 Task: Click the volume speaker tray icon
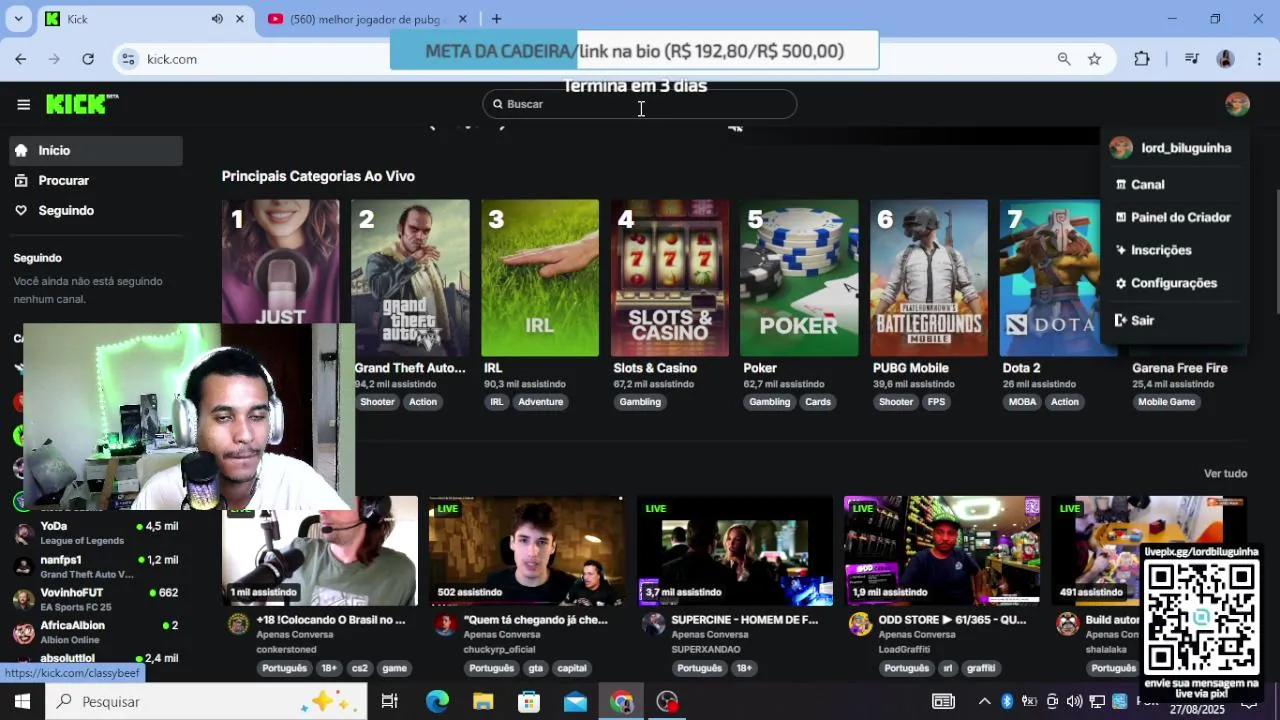point(1074,702)
